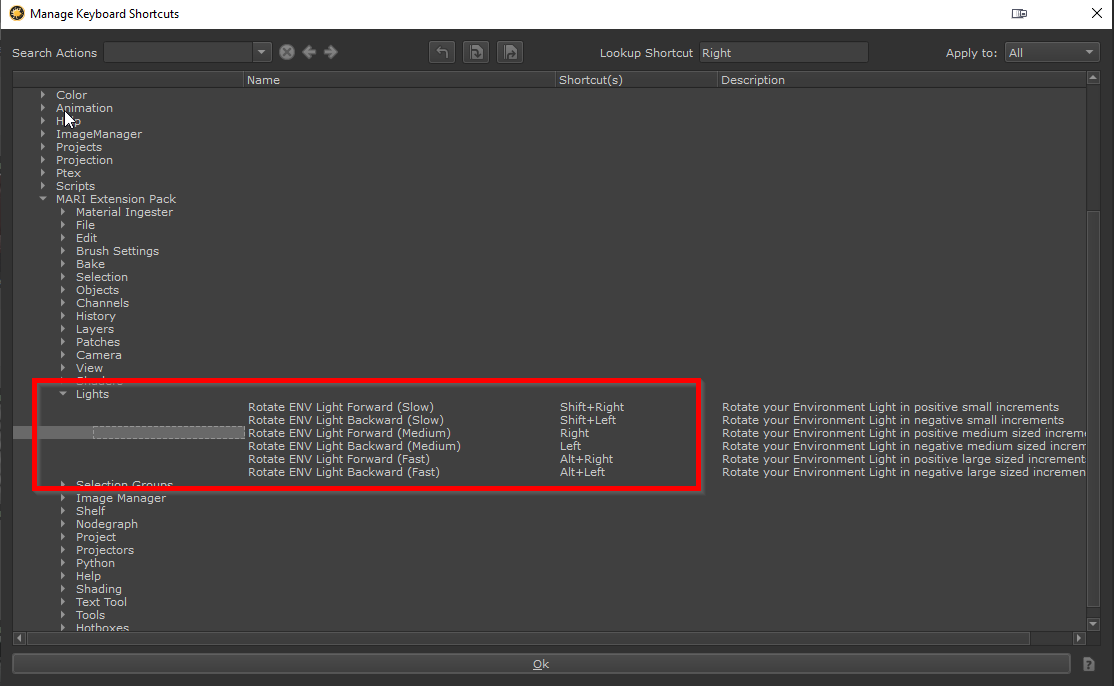Collapse the MARI Extension Pack group
The height and width of the screenshot is (686, 1114).
pyautogui.click(x=43, y=199)
